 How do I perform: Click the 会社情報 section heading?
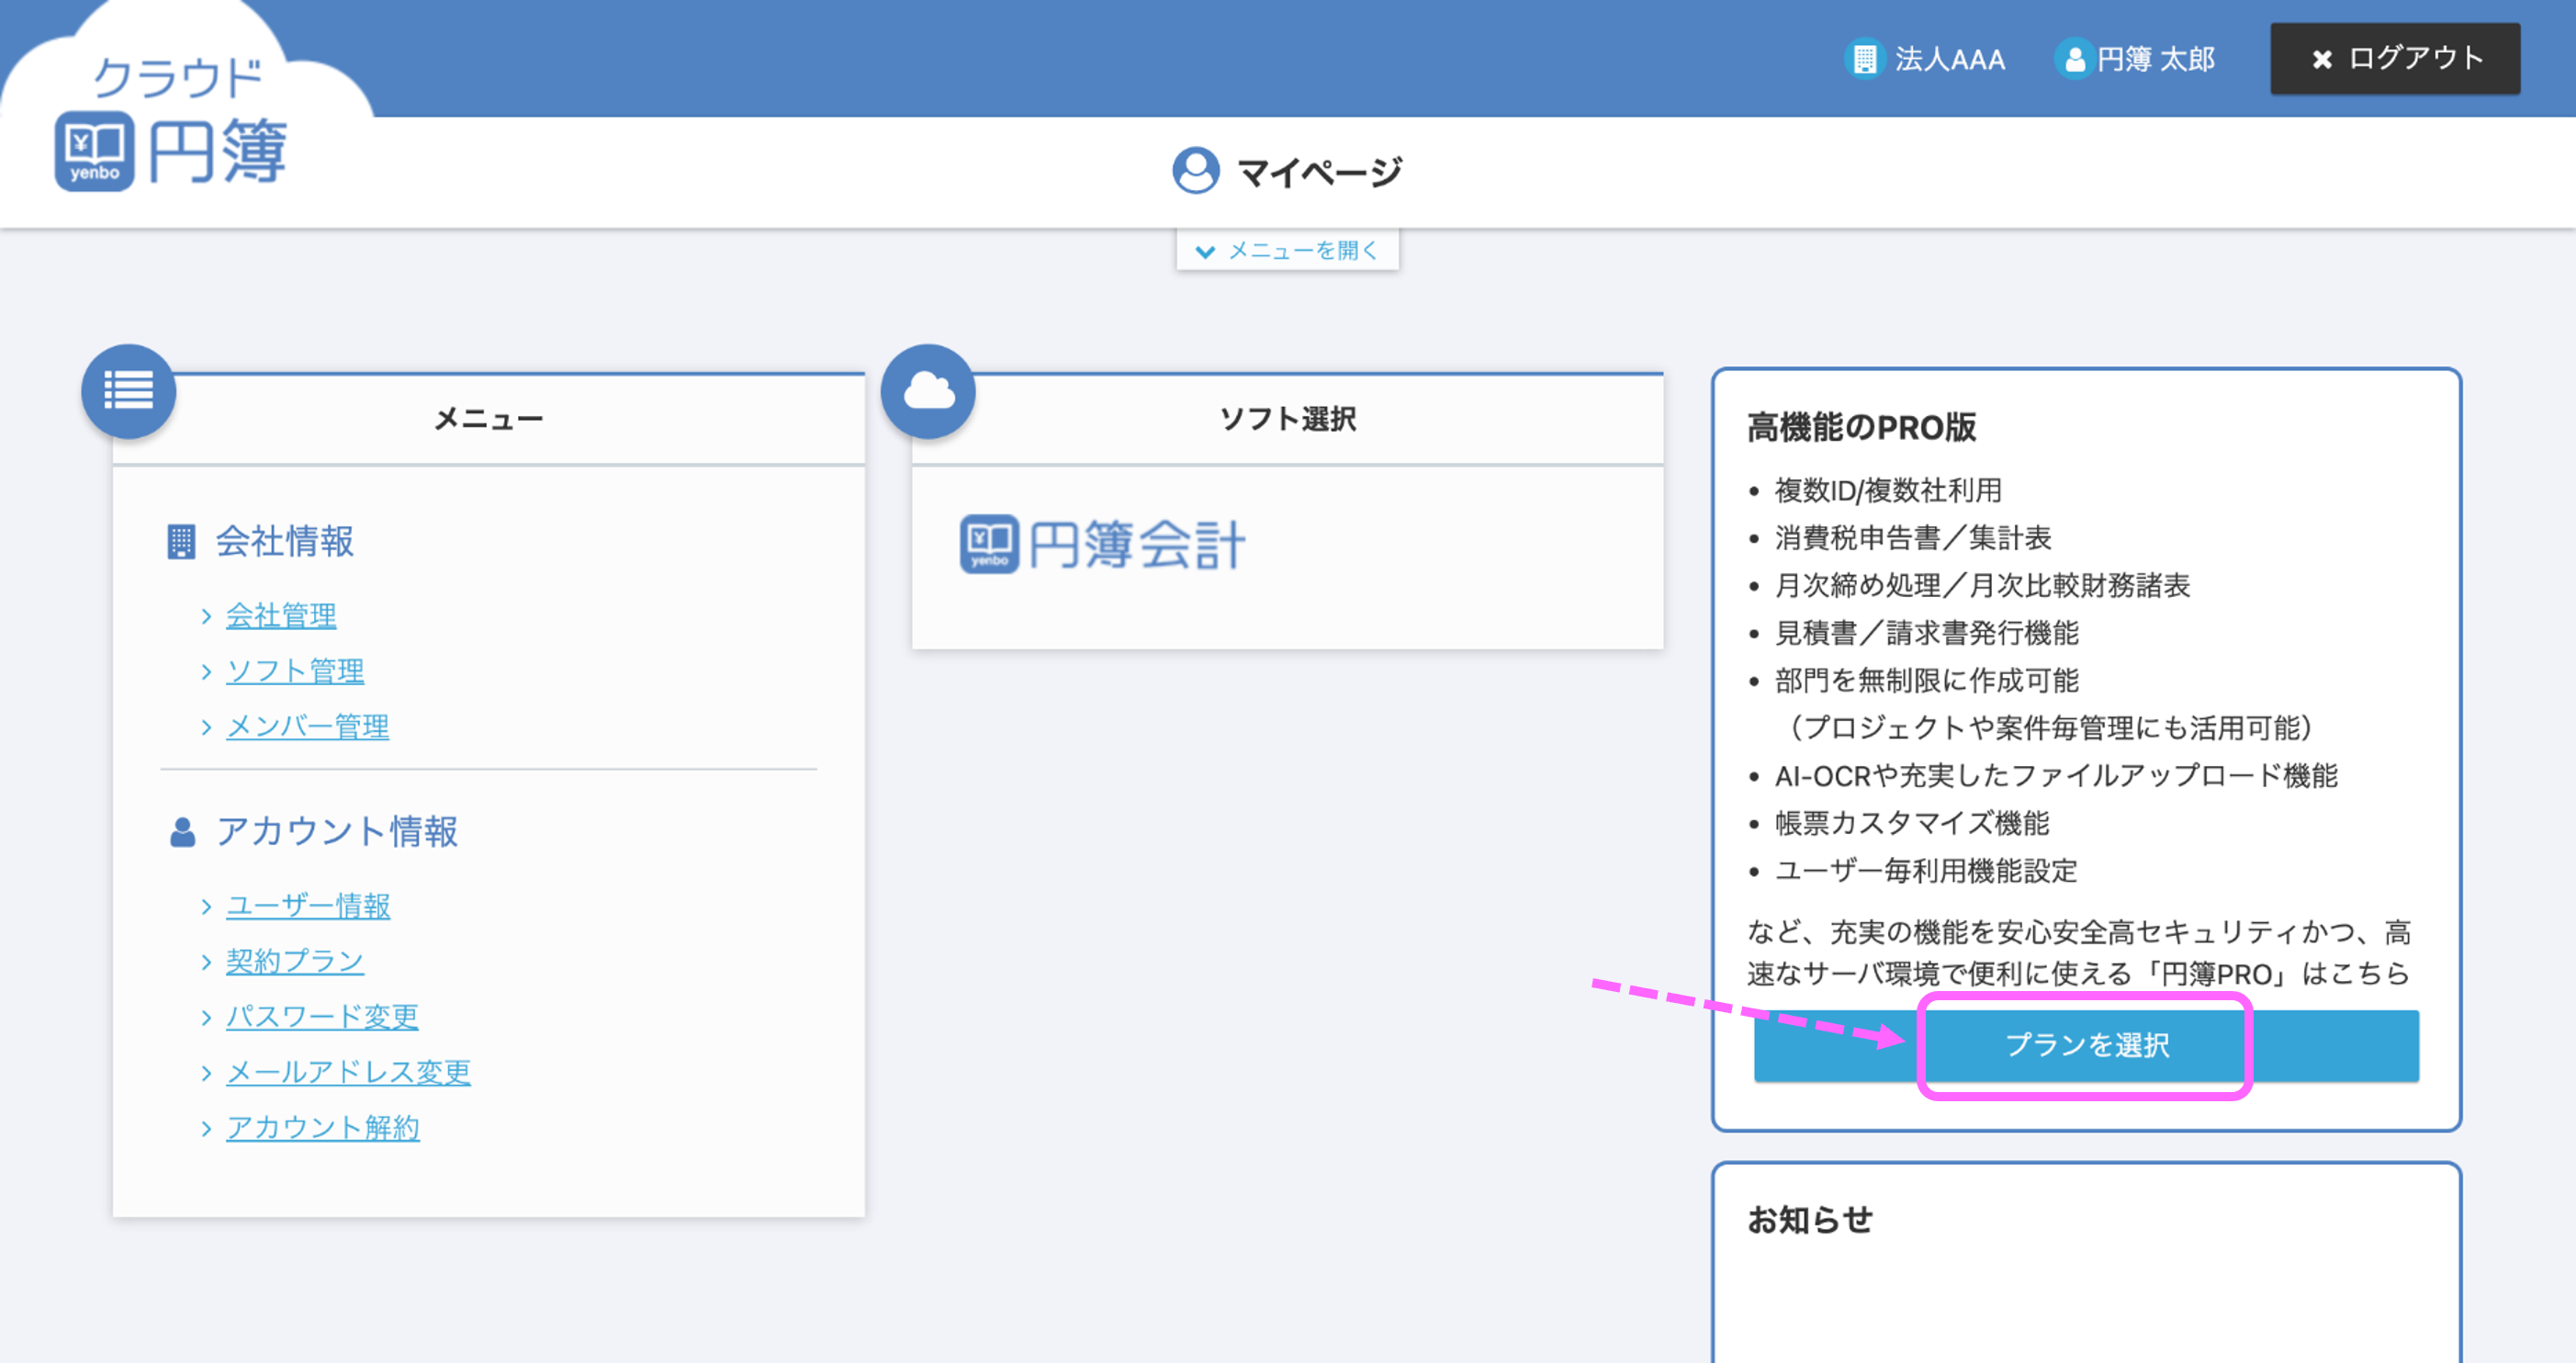click(285, 541)
